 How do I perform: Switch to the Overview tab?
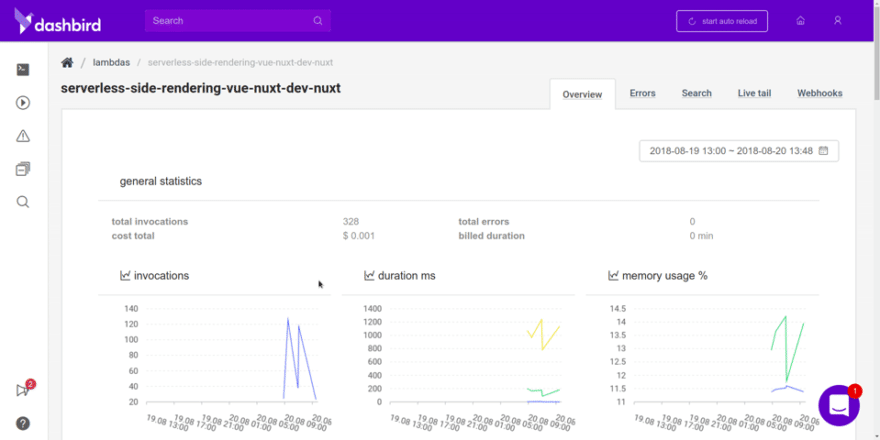tap(582, 94)
